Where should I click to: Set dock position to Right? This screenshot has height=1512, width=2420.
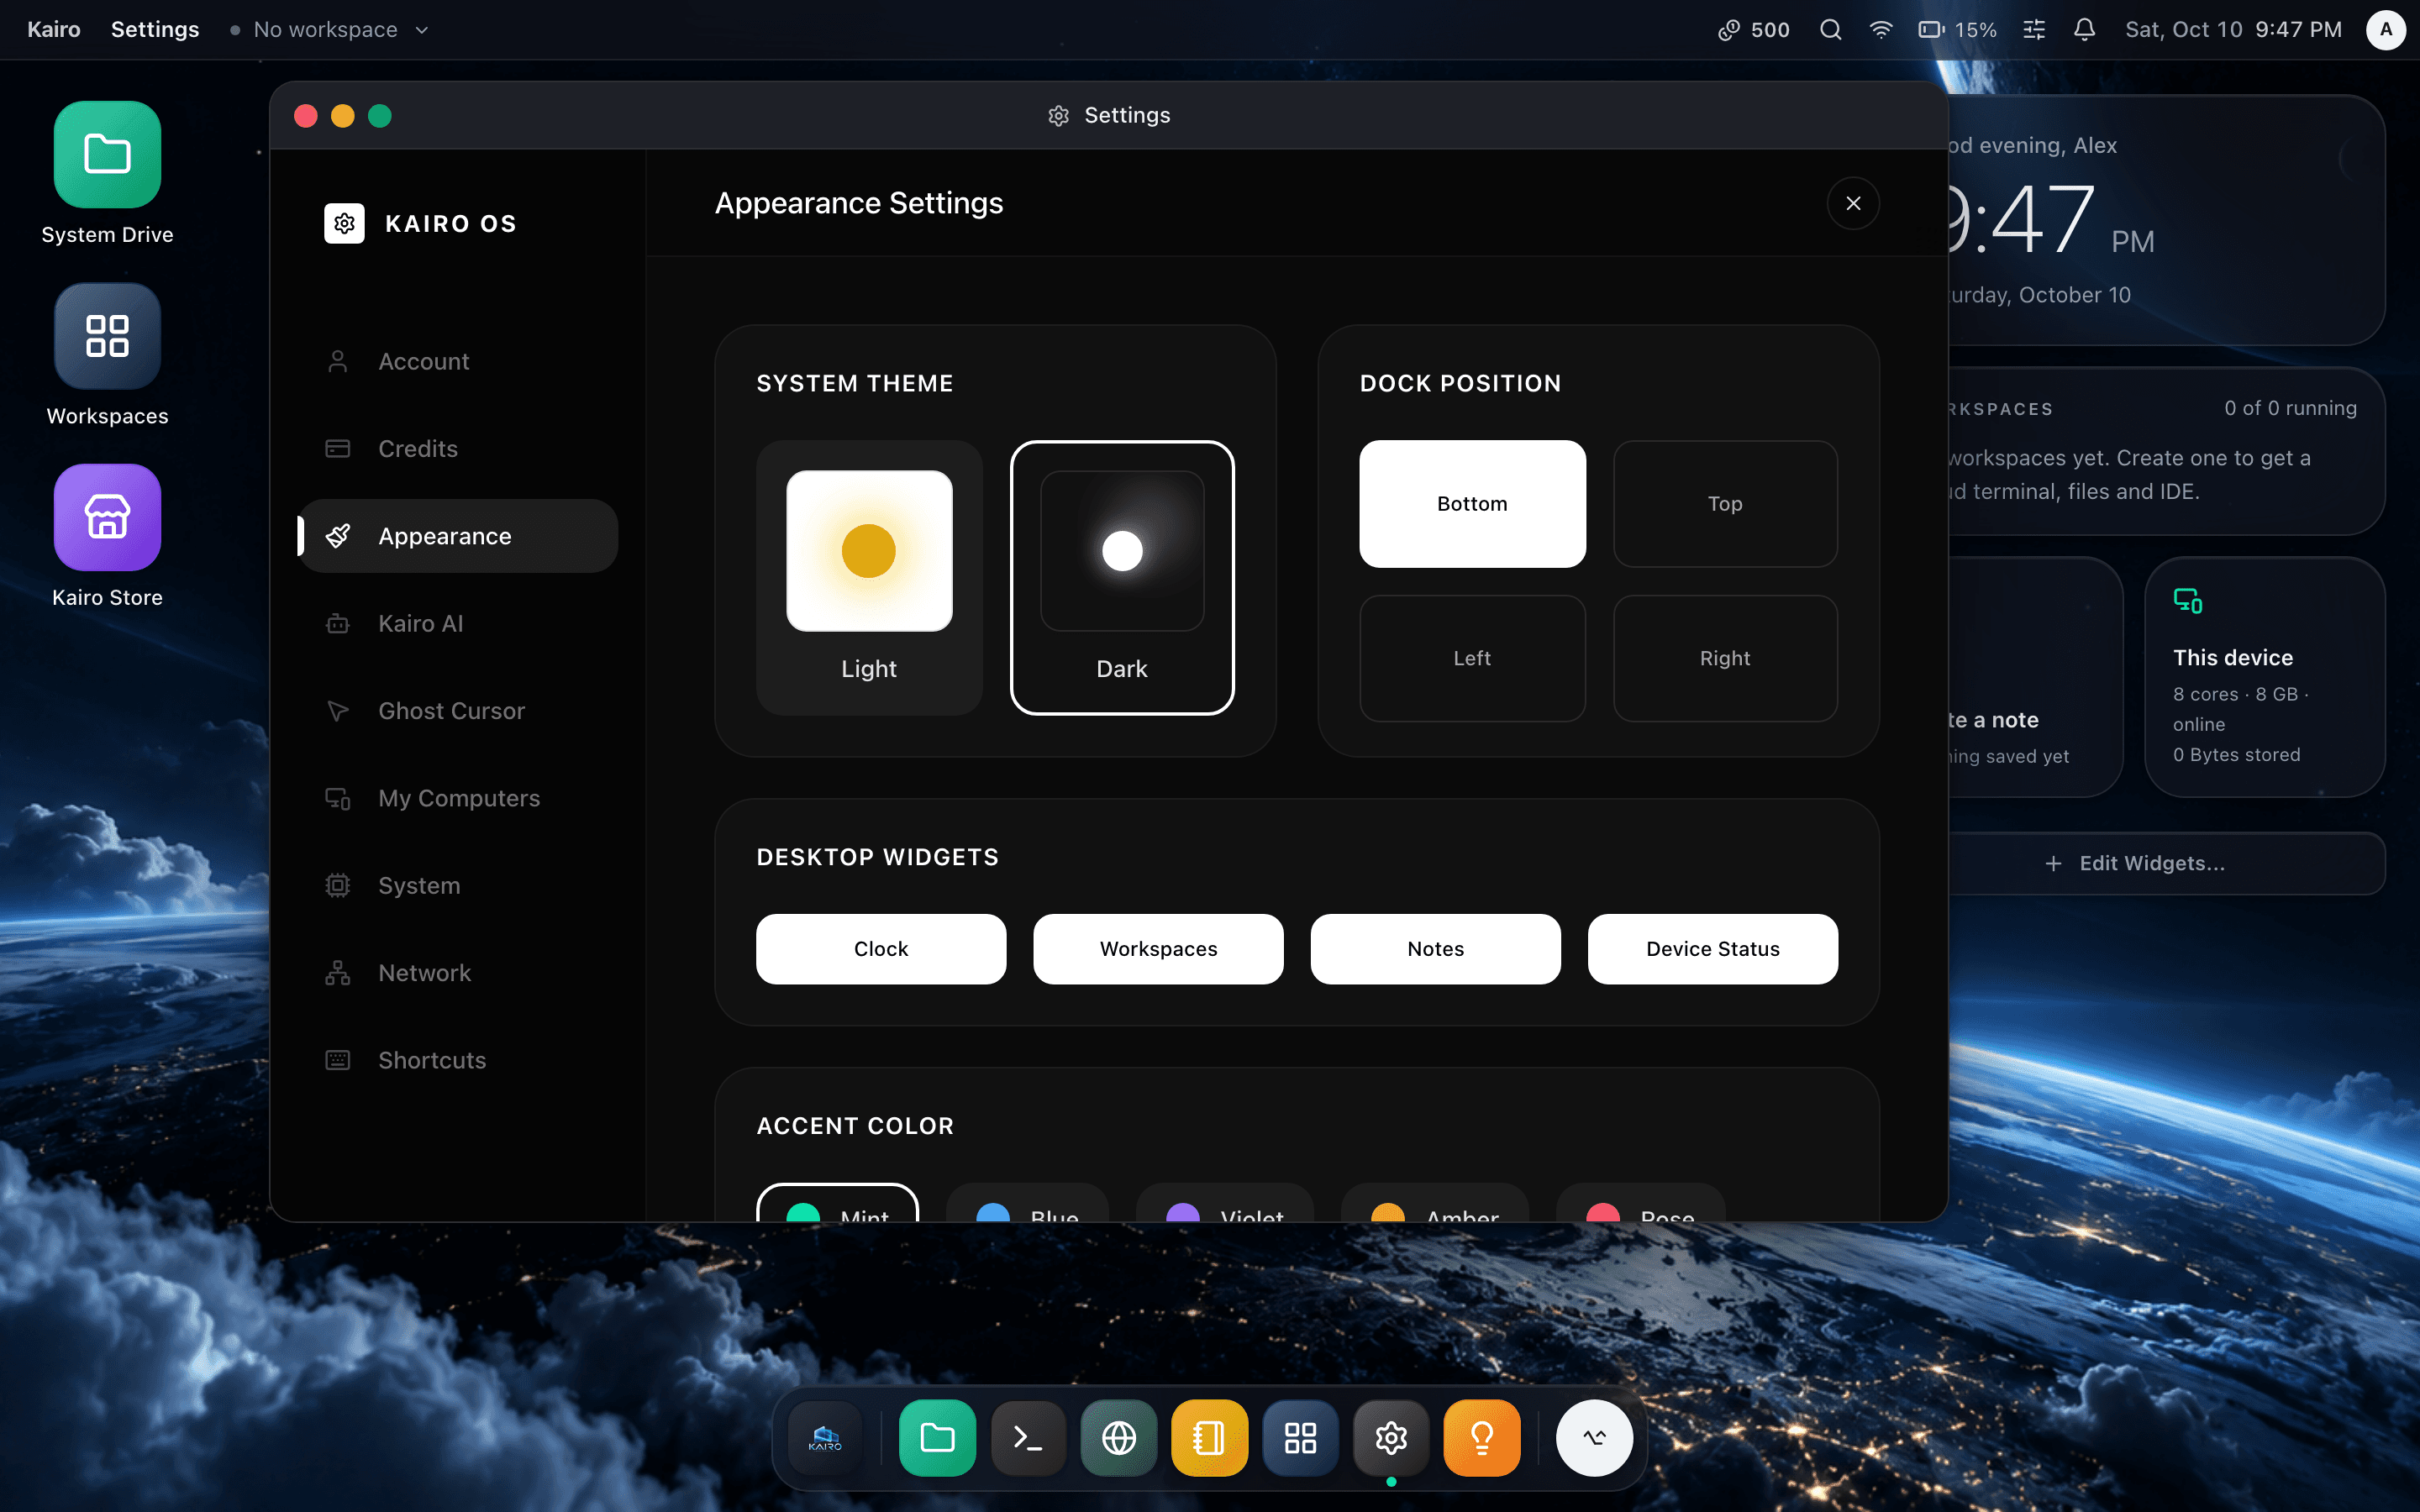click(1725, 658)
